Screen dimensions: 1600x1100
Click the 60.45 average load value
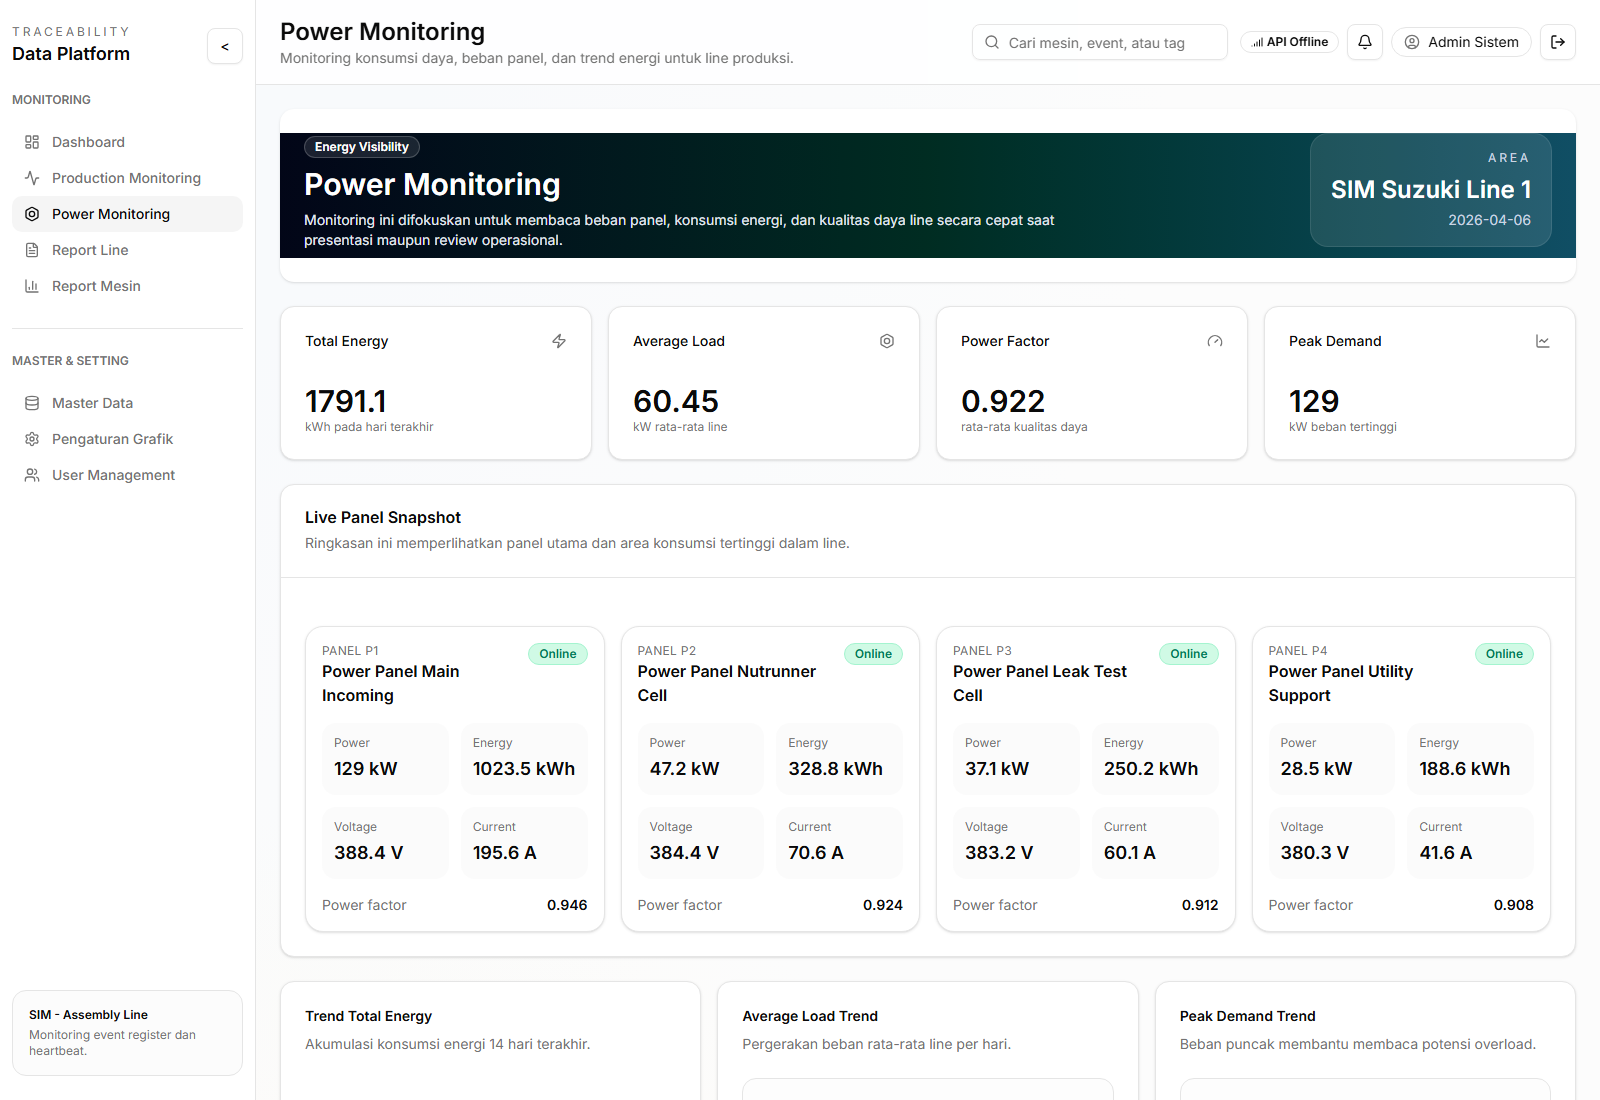676,401
